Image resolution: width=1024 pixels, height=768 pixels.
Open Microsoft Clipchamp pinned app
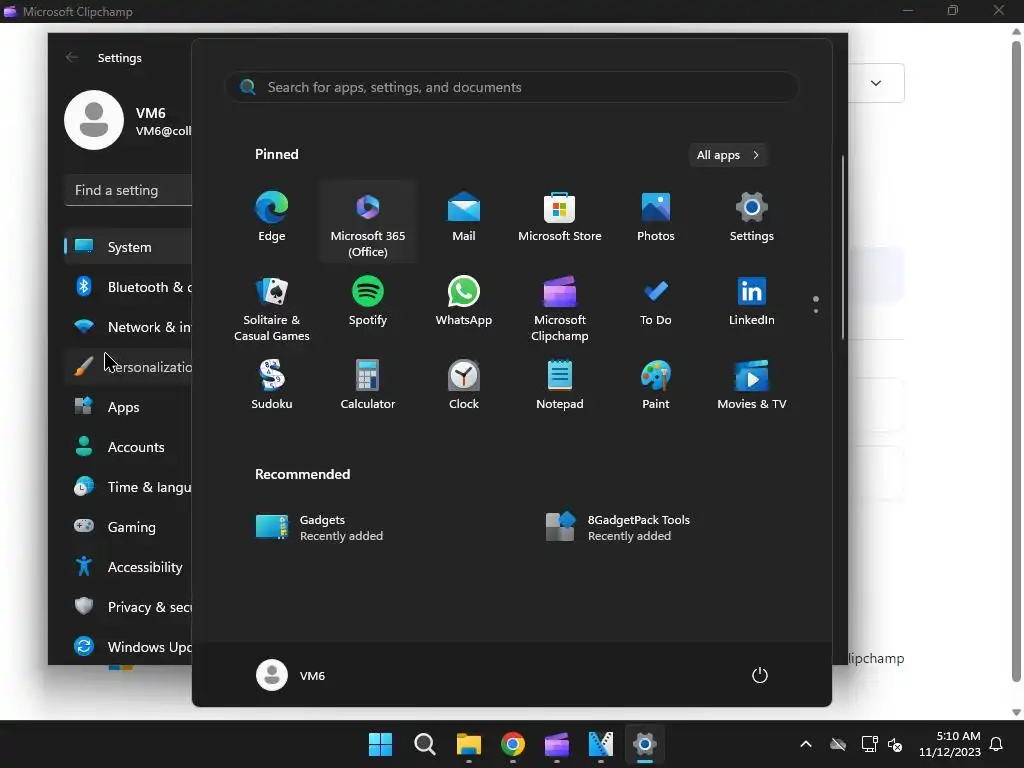coord(560,307)
